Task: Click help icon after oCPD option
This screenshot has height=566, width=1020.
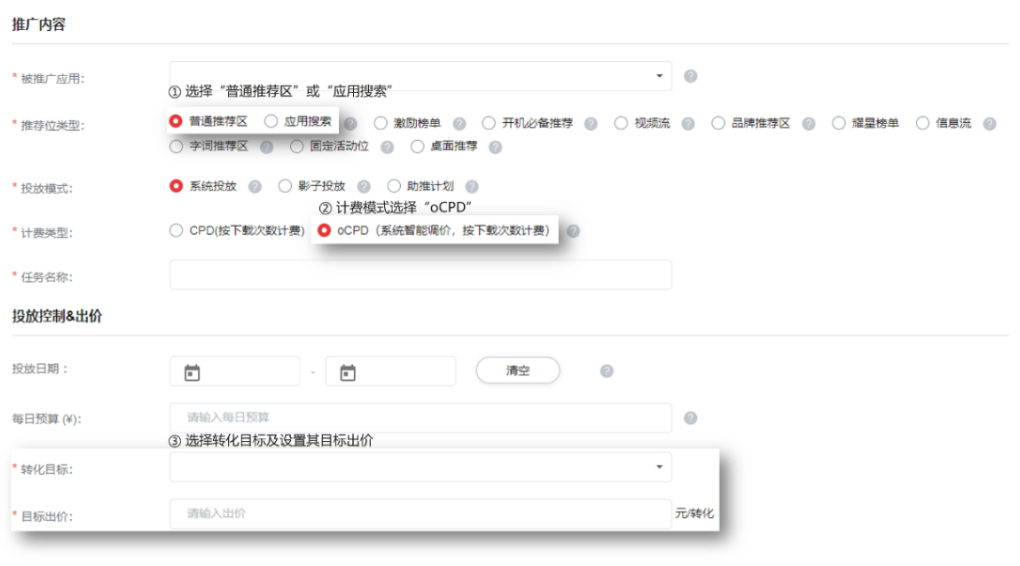Action: click(572, 231)
